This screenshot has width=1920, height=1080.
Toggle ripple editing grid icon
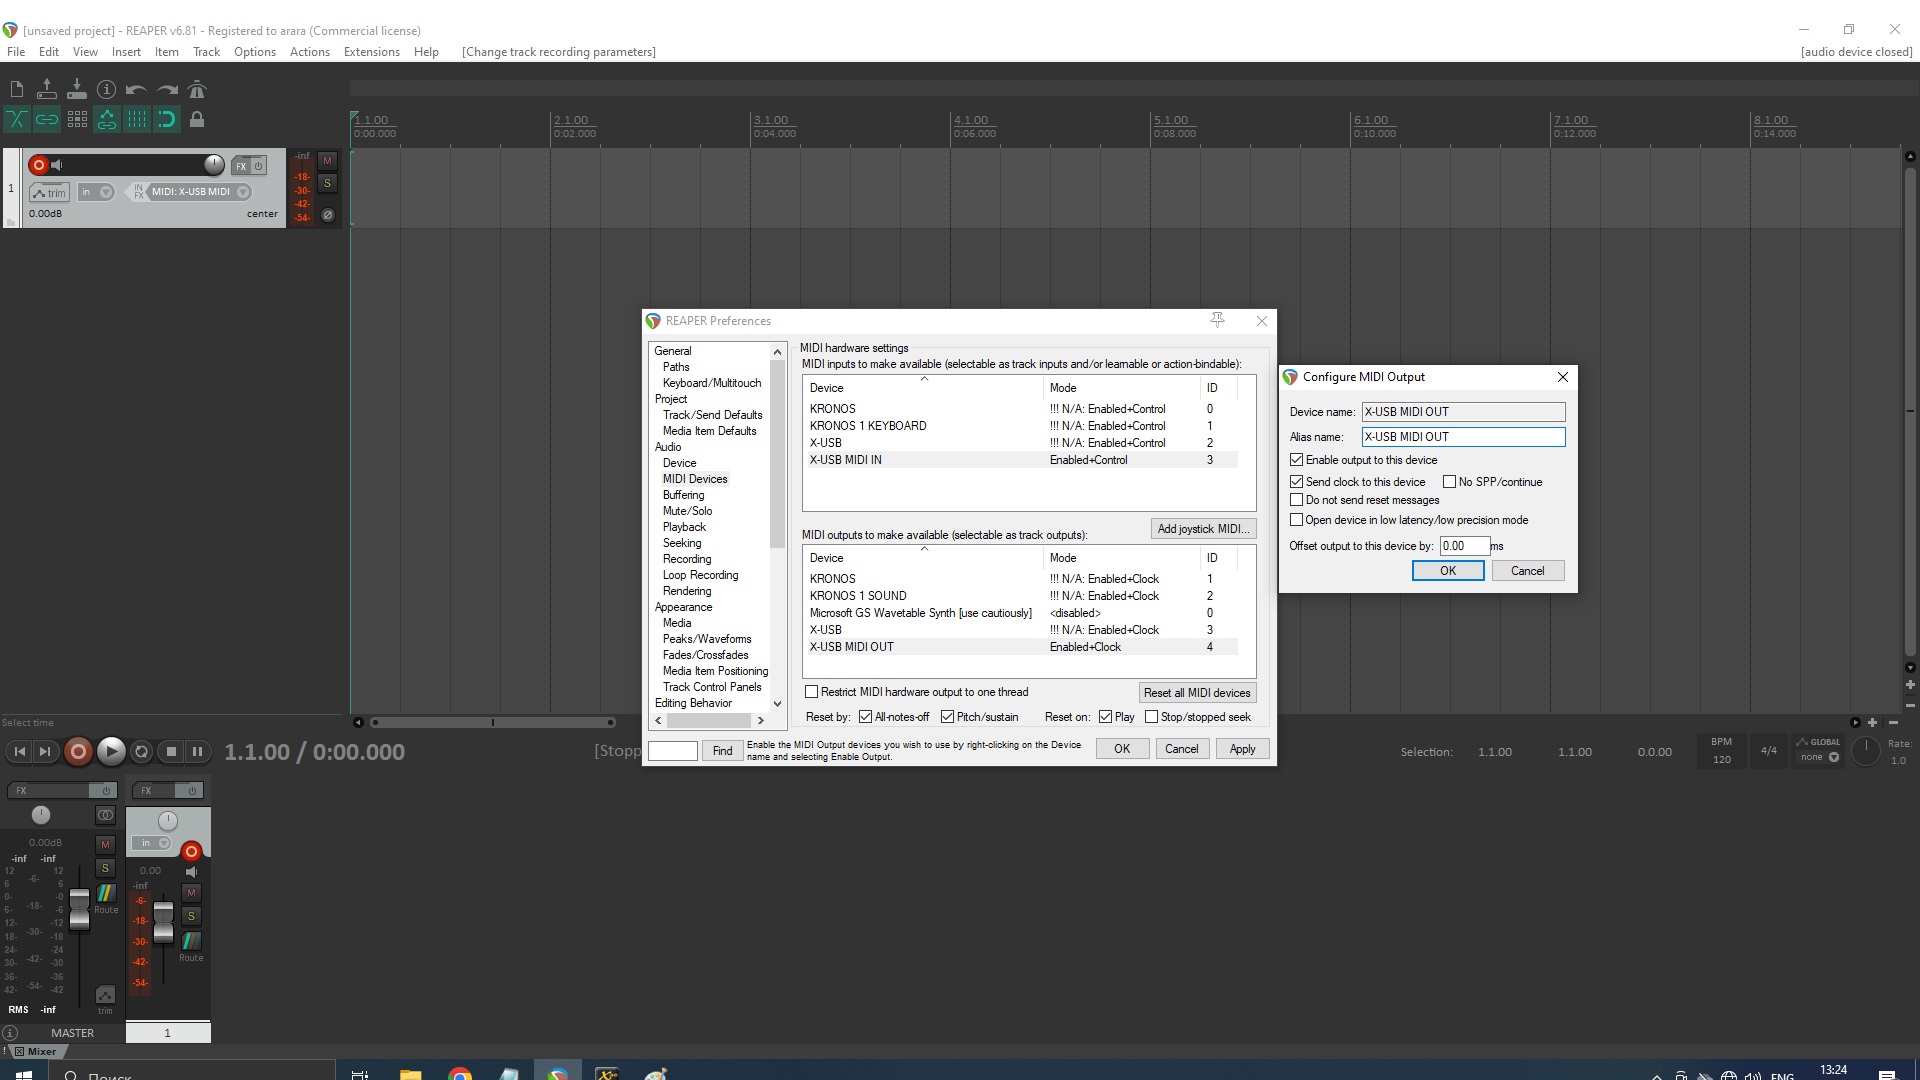point(77,120)
